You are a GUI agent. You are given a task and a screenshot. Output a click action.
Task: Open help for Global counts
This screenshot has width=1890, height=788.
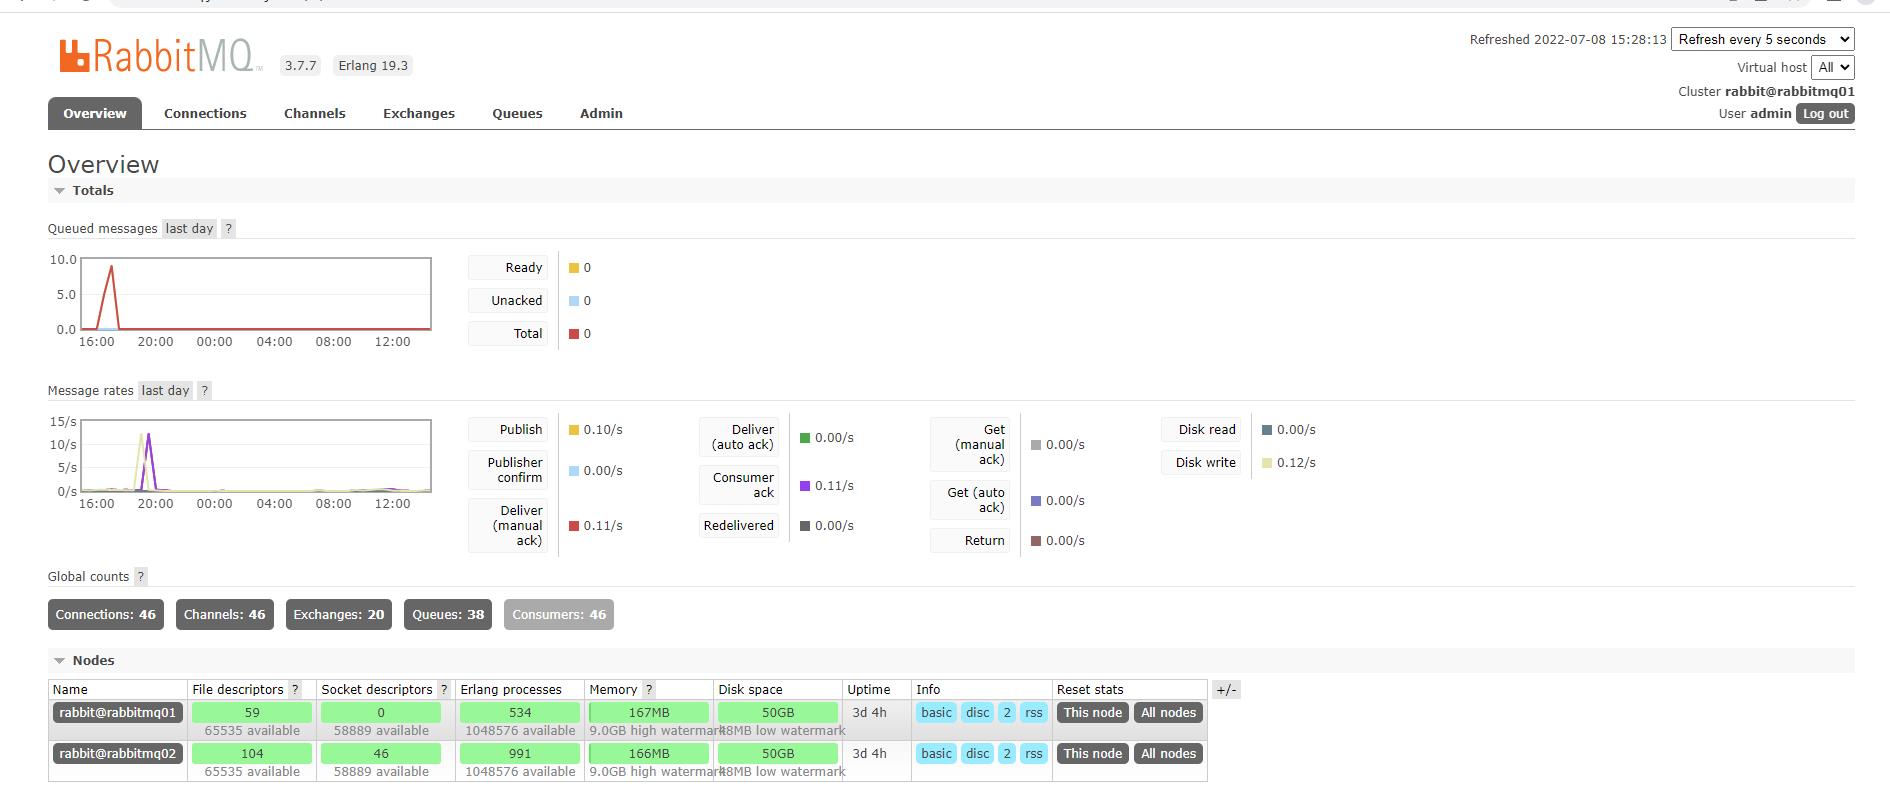point(140,576)
